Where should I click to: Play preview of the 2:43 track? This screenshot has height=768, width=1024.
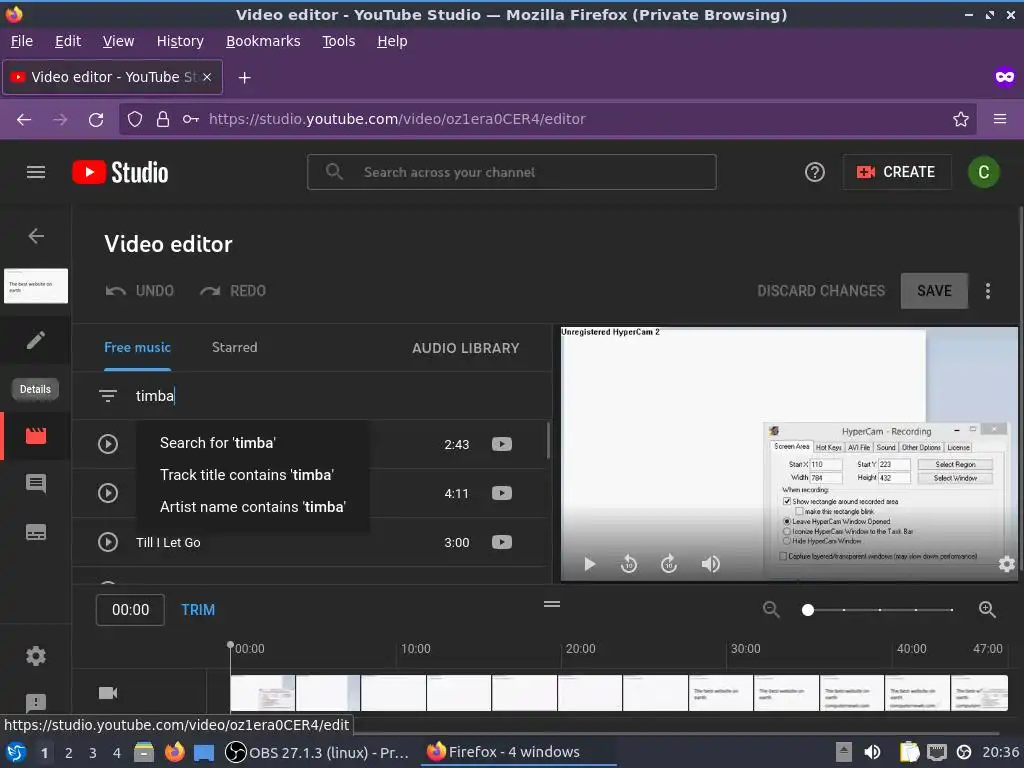108,444
